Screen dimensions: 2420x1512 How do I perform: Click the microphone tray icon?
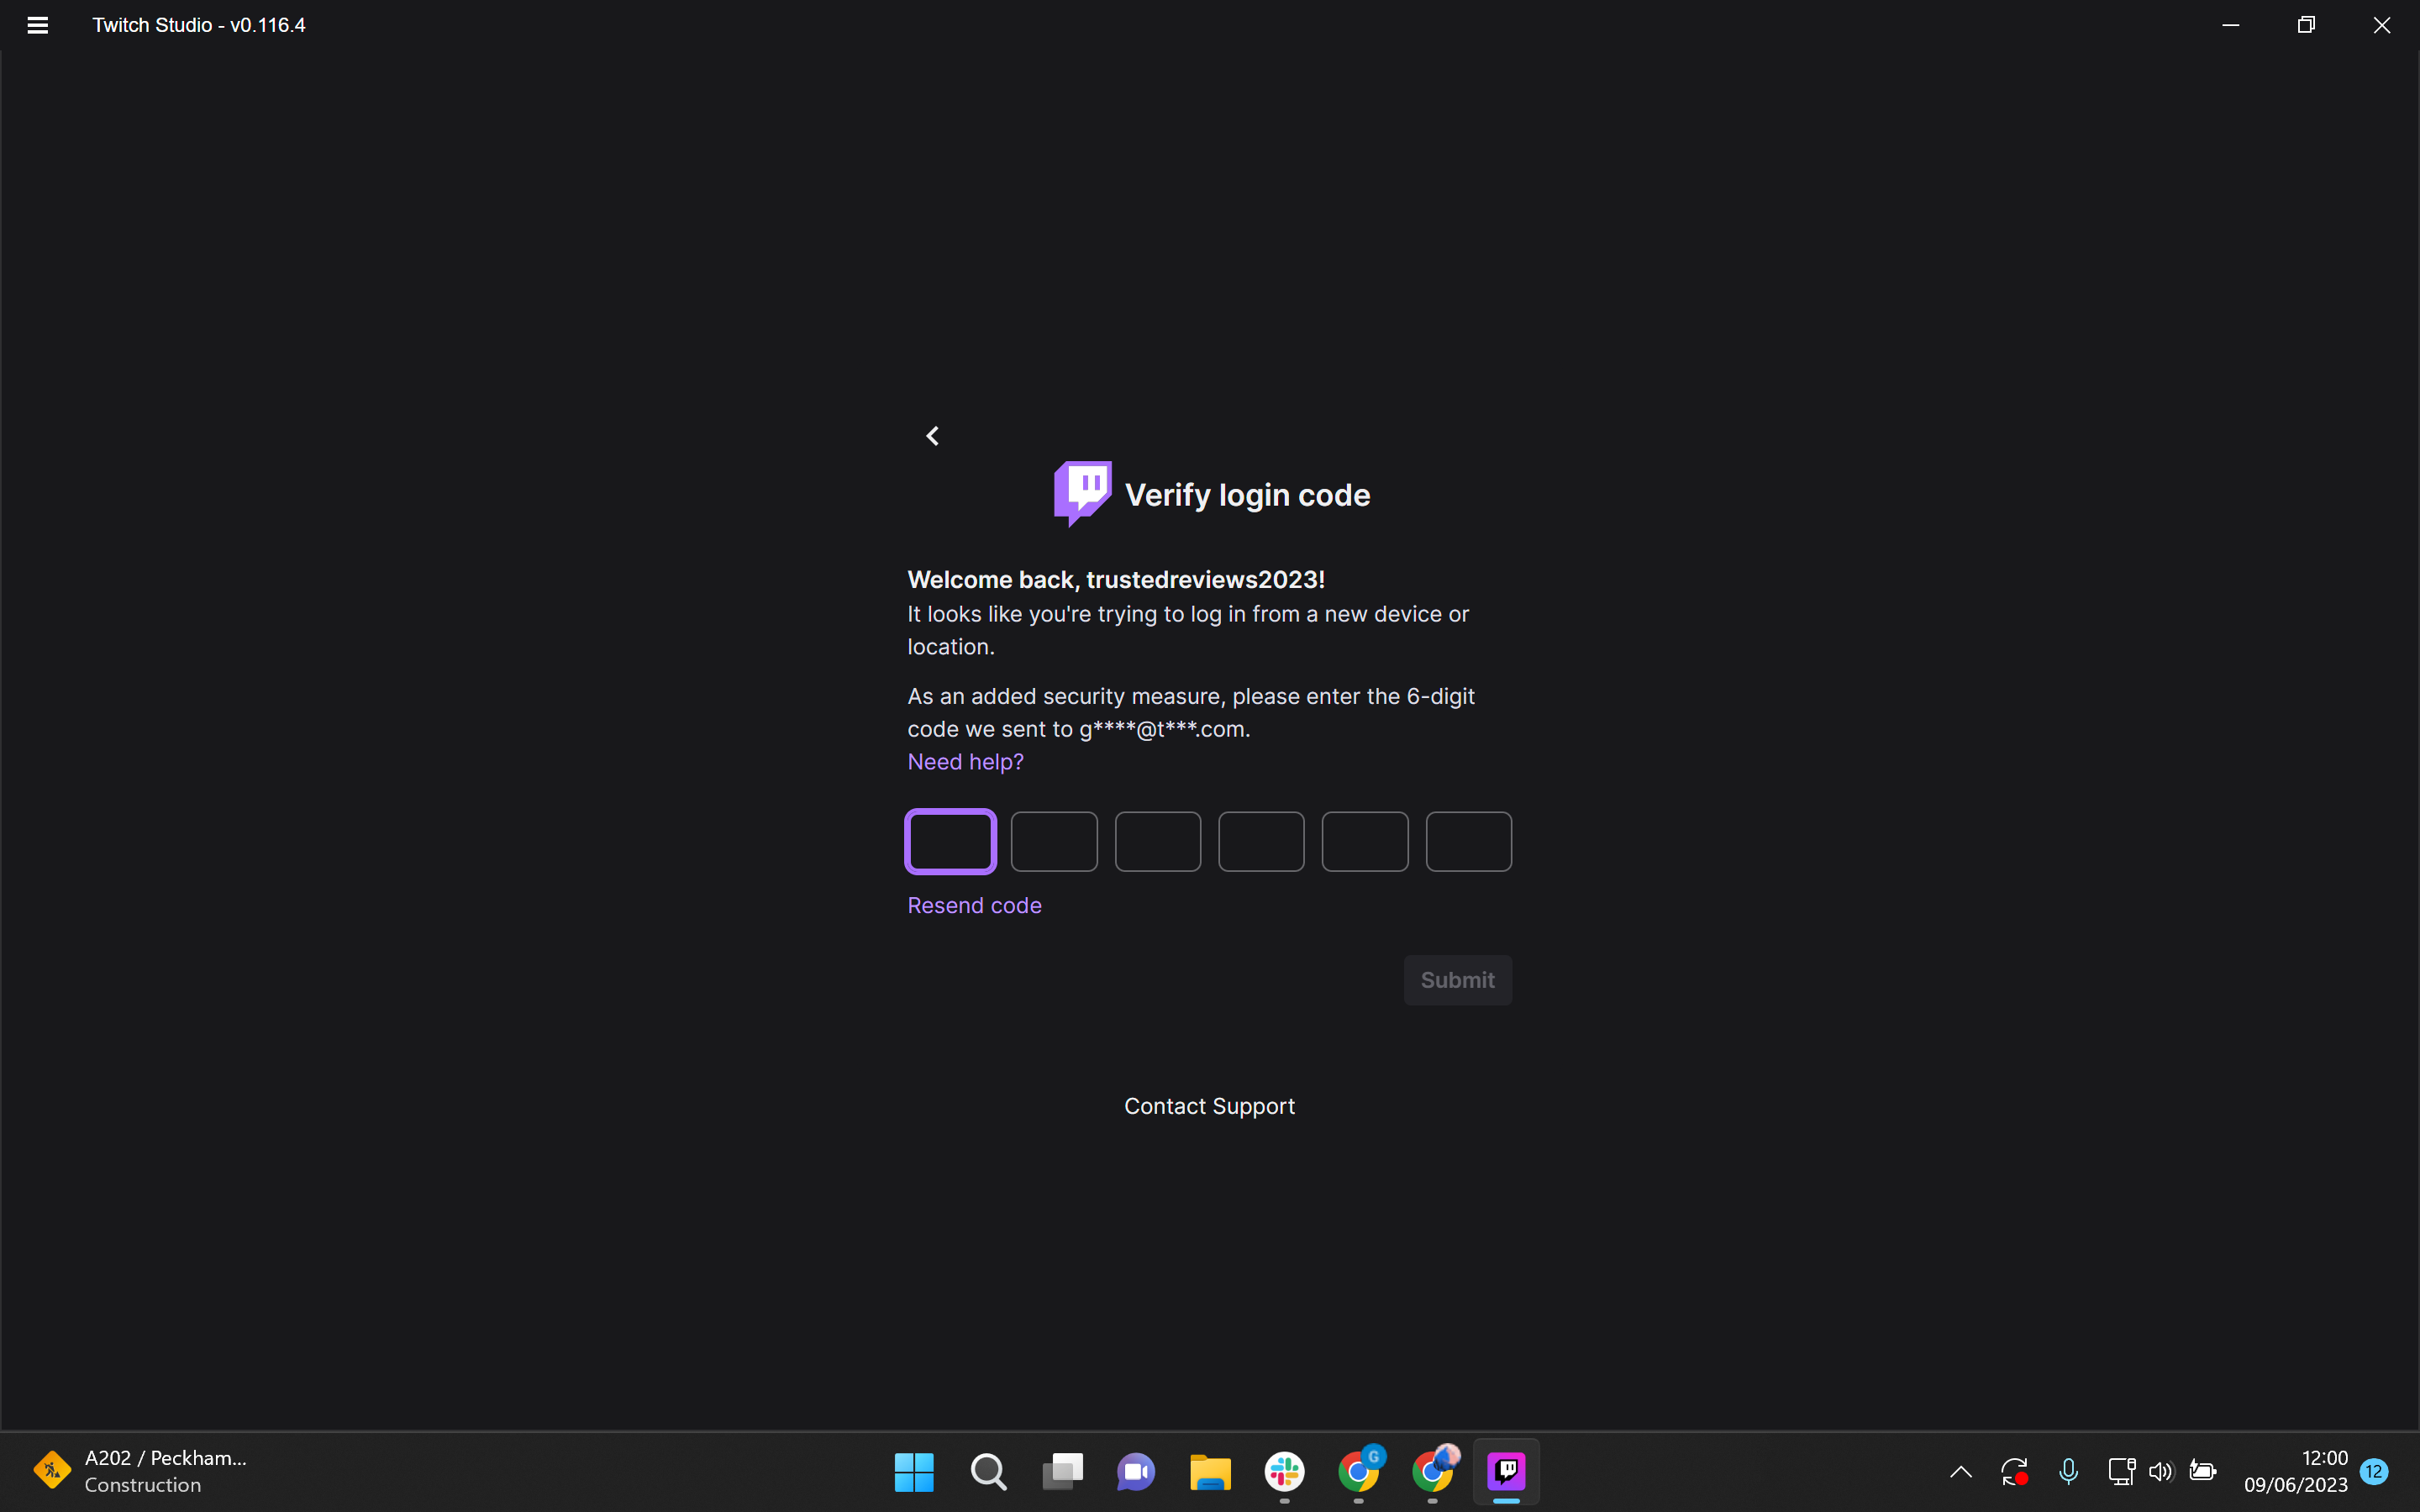2069,1472
